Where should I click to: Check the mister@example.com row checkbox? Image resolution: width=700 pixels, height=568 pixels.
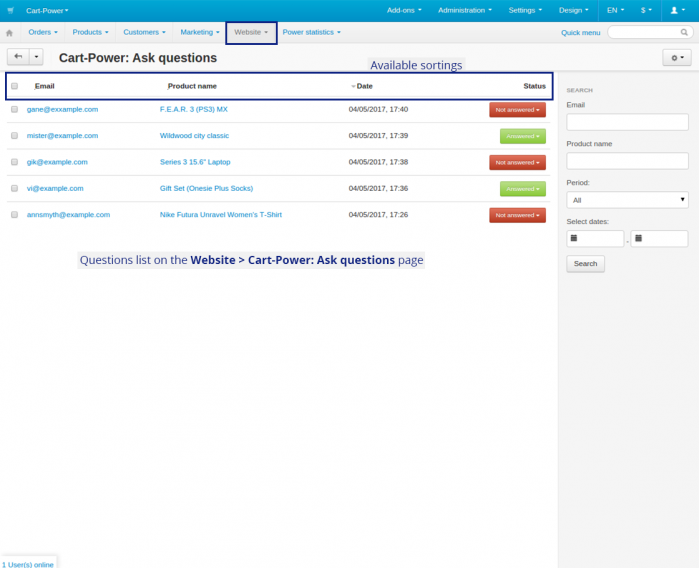(x=15, y=136)
